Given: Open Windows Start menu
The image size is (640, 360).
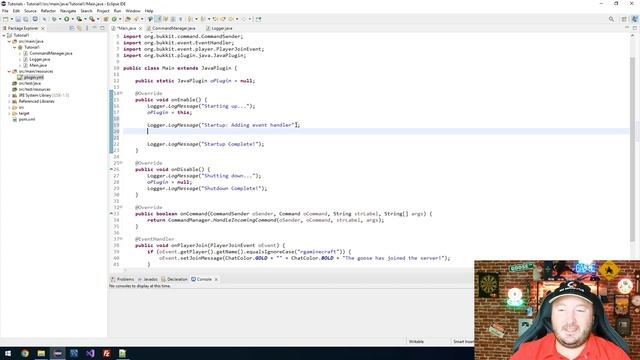Looking at the screenshot, I should coord(8,353).
